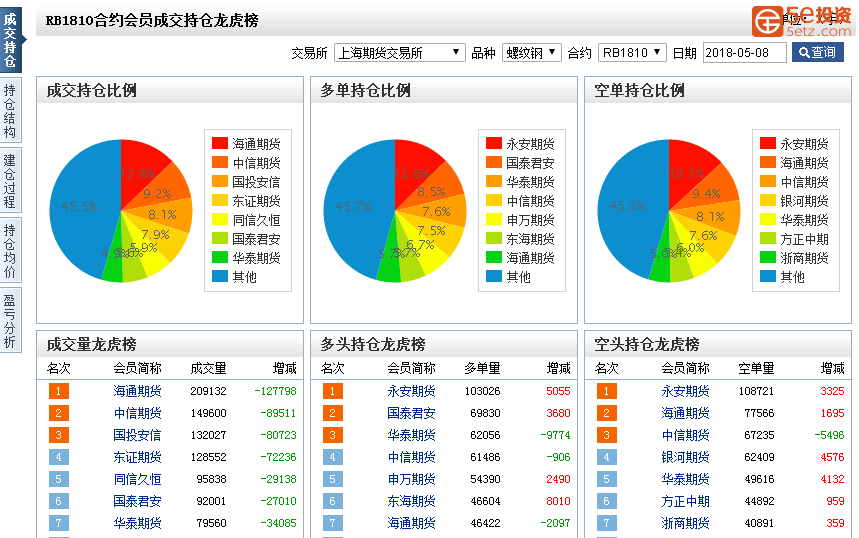This screenshot has height=538, width=859.
Task: Open 国泰君安 link in 成交量龙虎榜
Action: click(x=137, y=501)
